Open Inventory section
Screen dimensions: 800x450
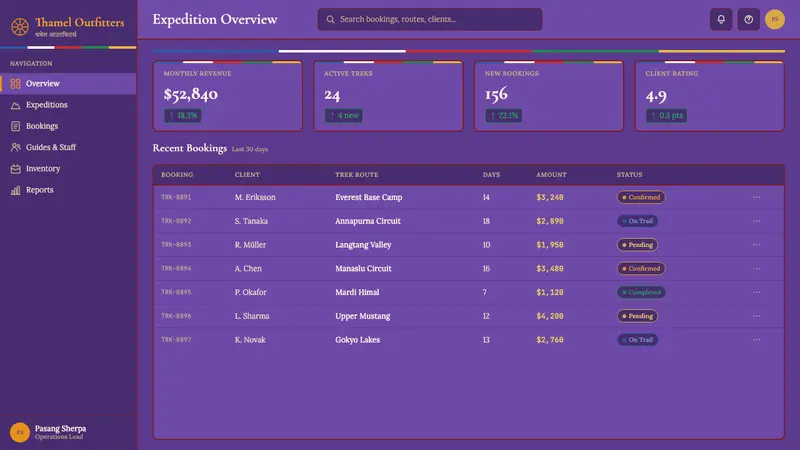[68, 169]
